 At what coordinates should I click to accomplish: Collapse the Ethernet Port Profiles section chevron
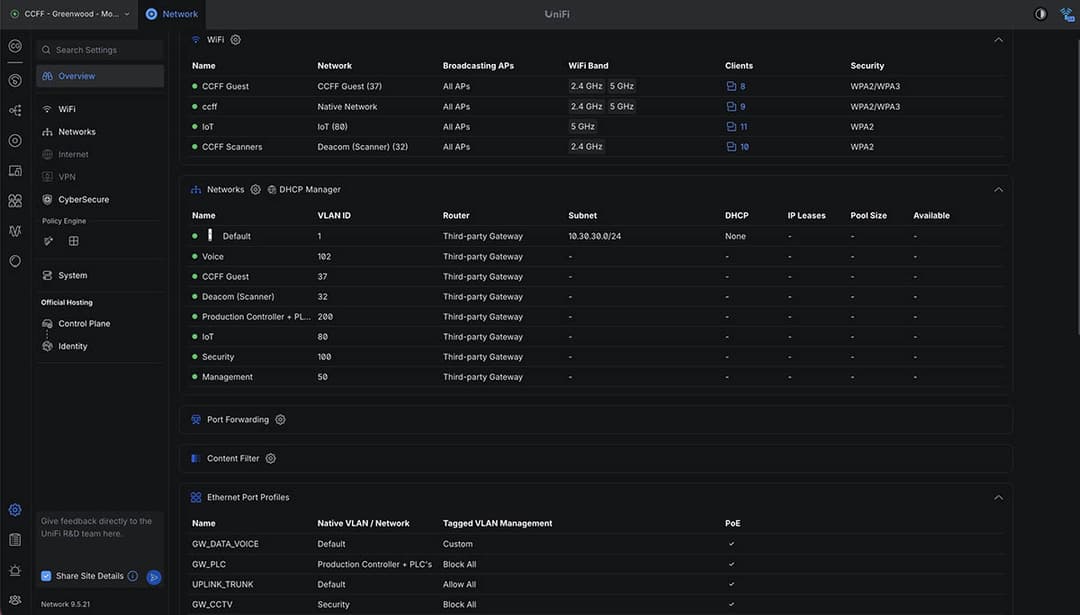point(998,497)
